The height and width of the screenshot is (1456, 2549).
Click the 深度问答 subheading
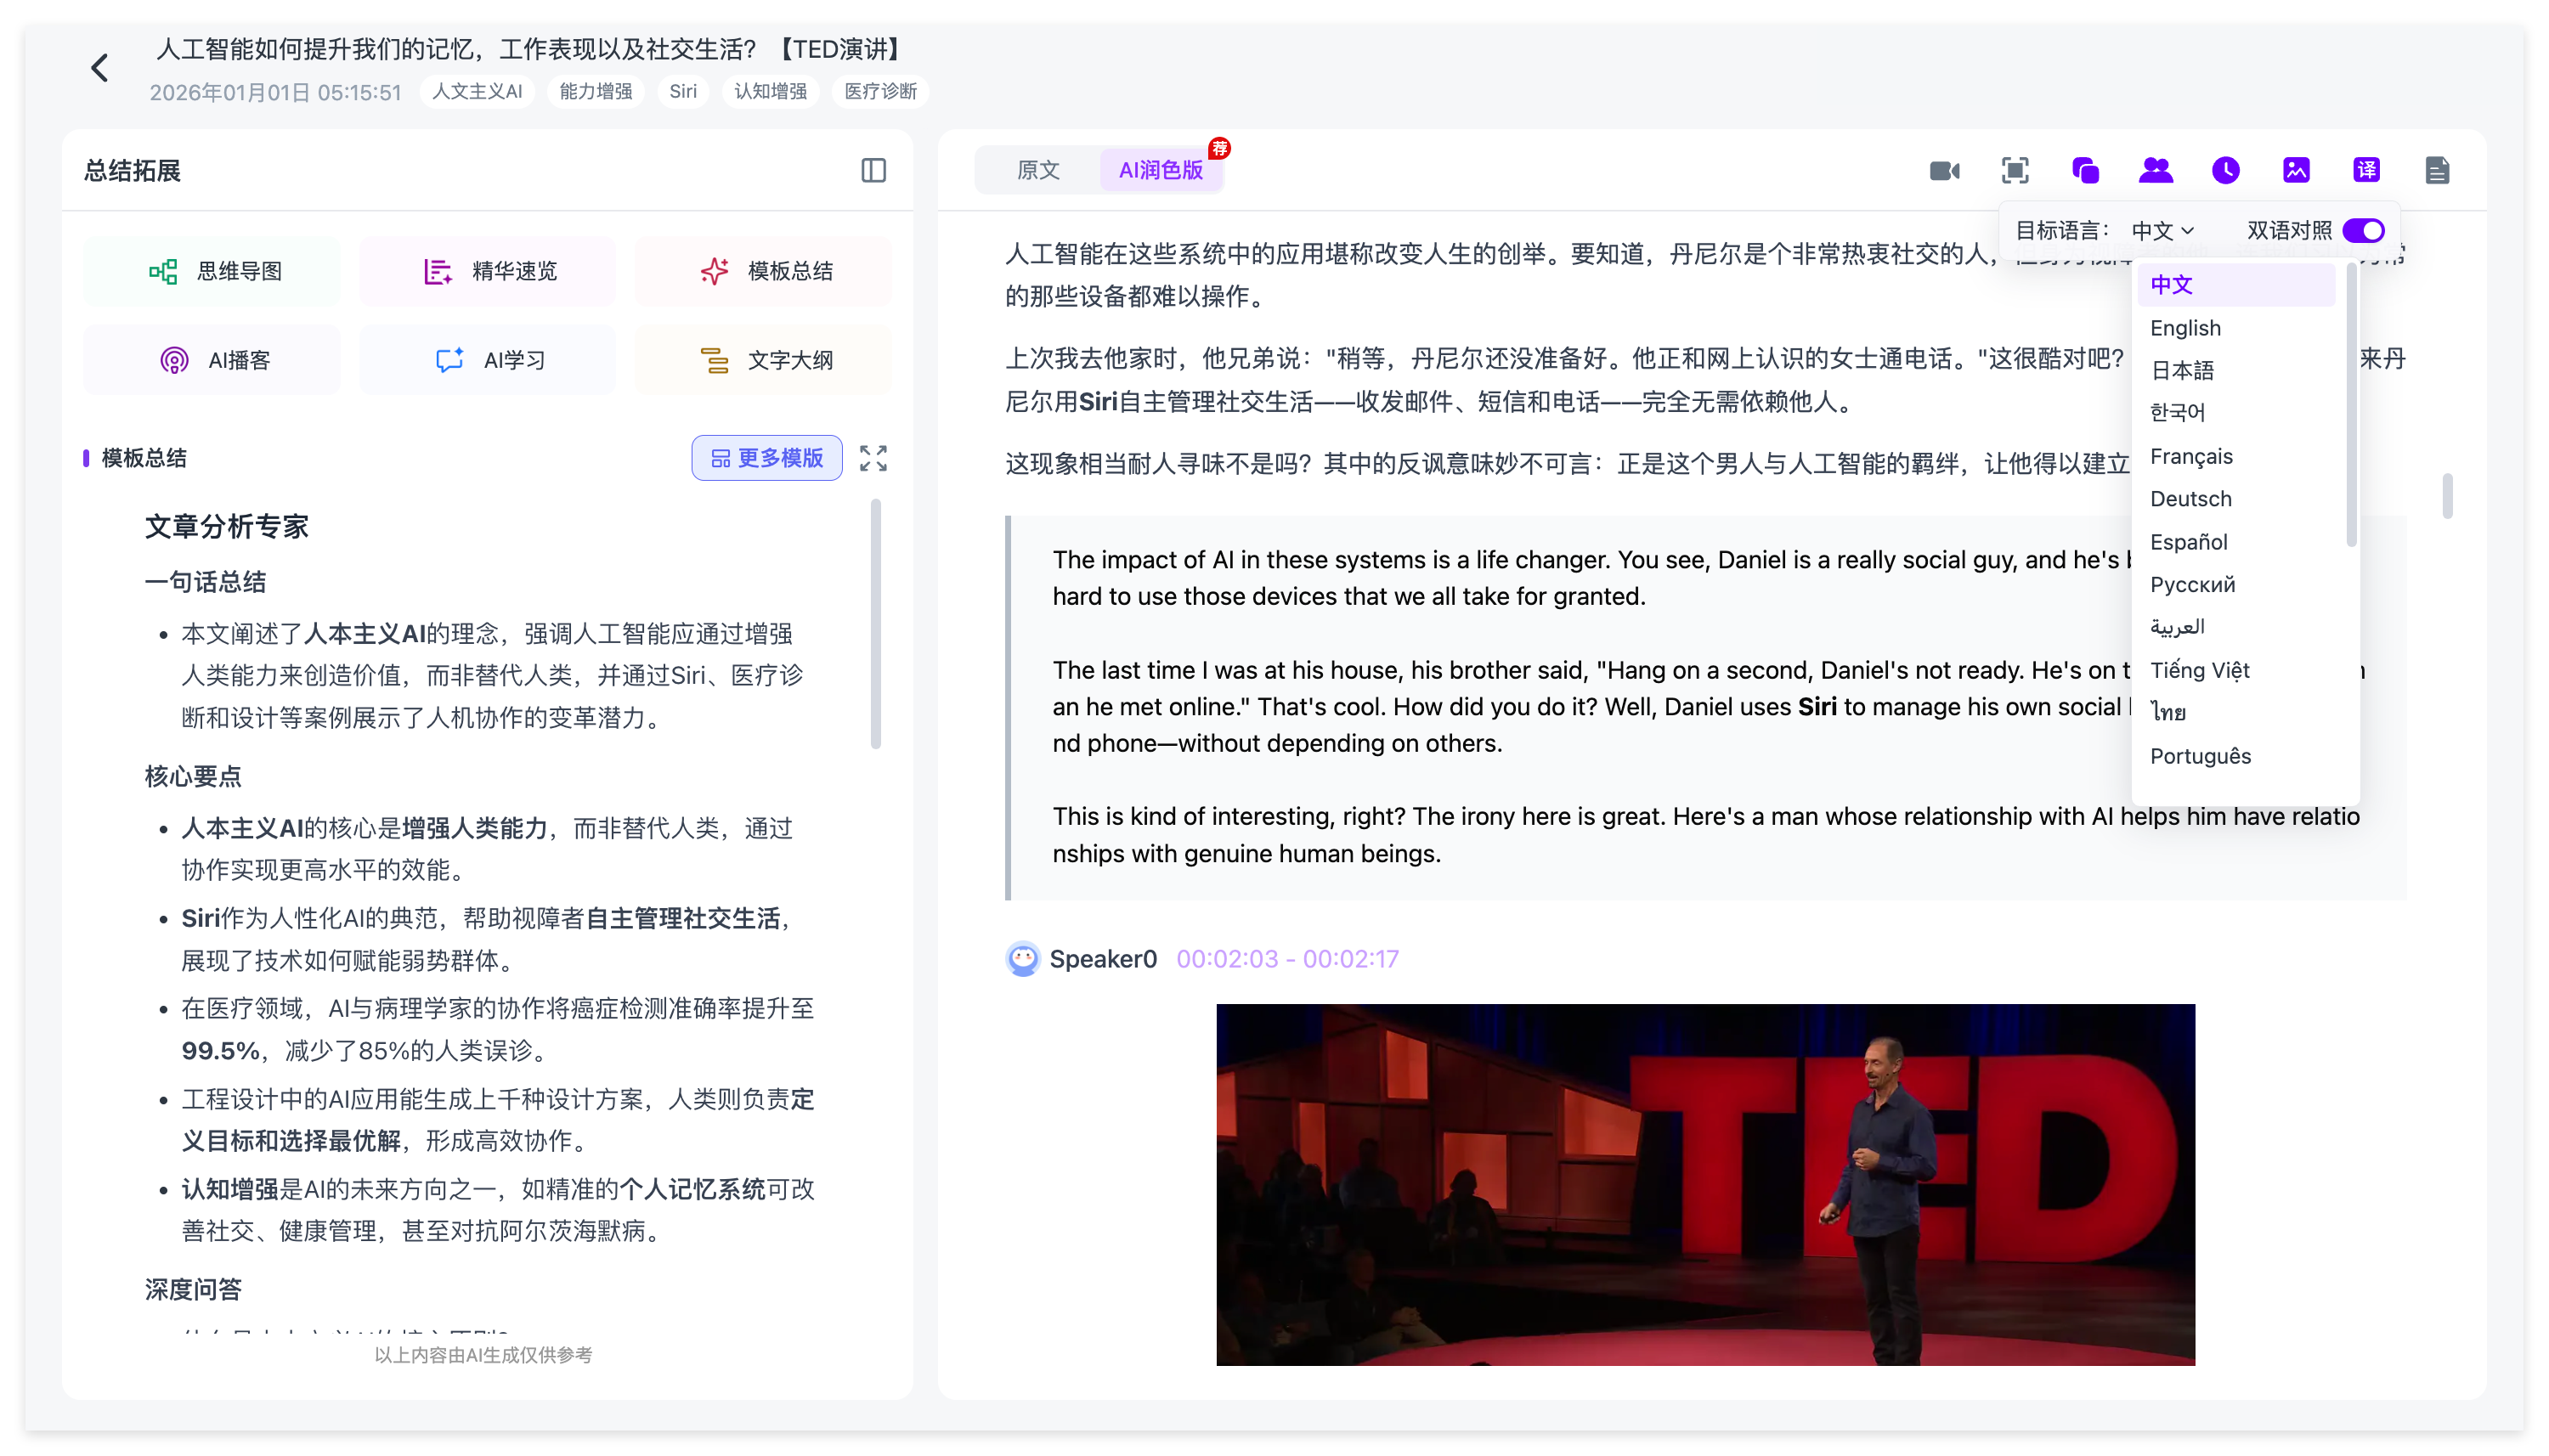(193, 1290)
